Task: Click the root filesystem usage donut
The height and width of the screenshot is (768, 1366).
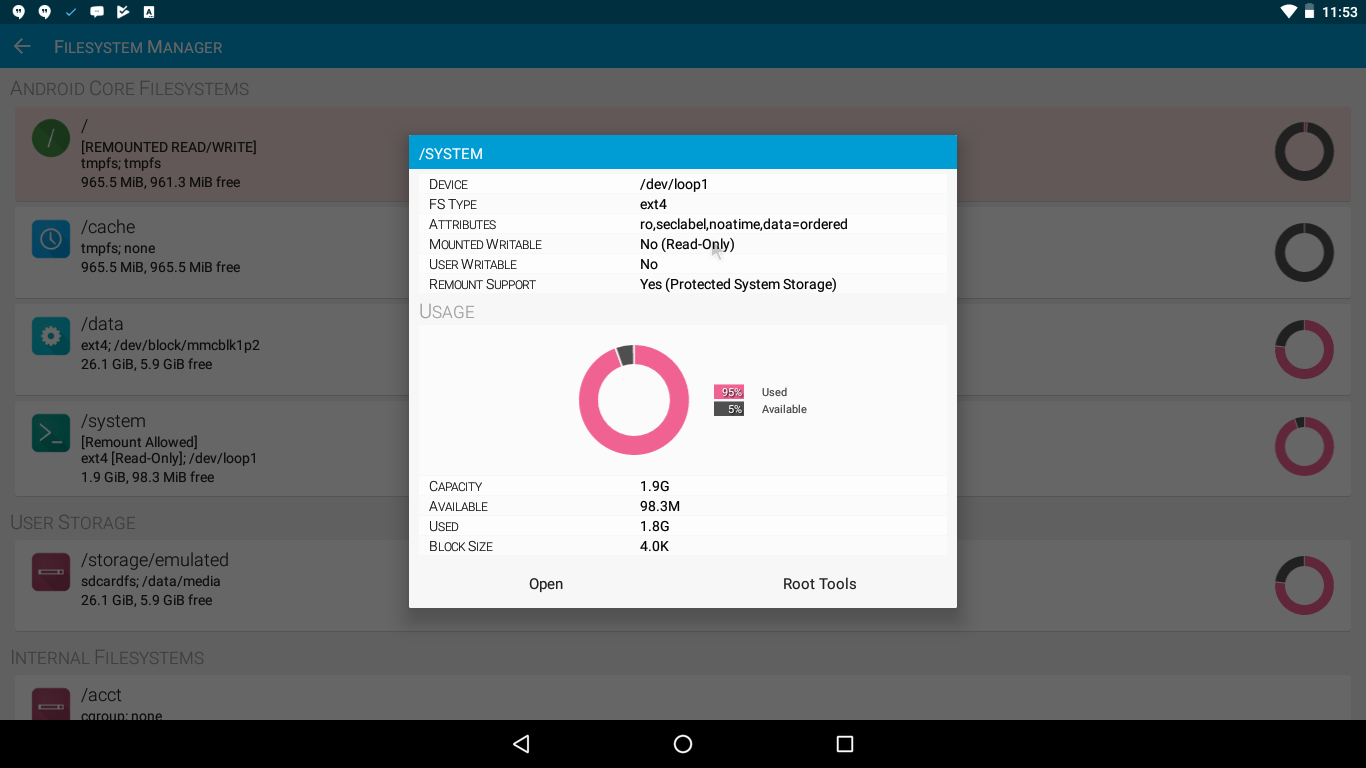Action: 1304,151
